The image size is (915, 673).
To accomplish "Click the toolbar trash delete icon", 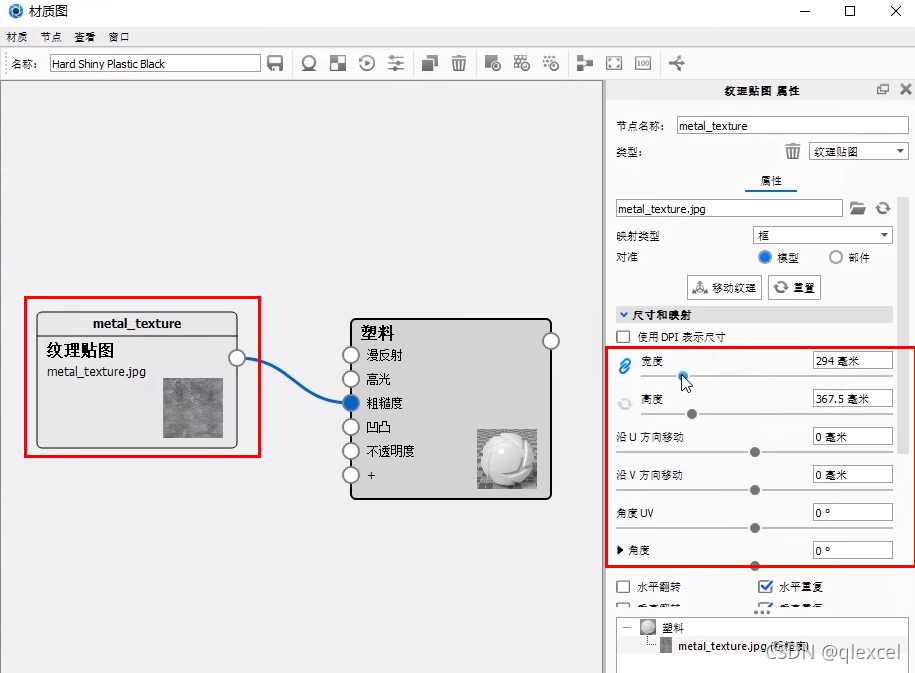I will [x=459, y=63].
